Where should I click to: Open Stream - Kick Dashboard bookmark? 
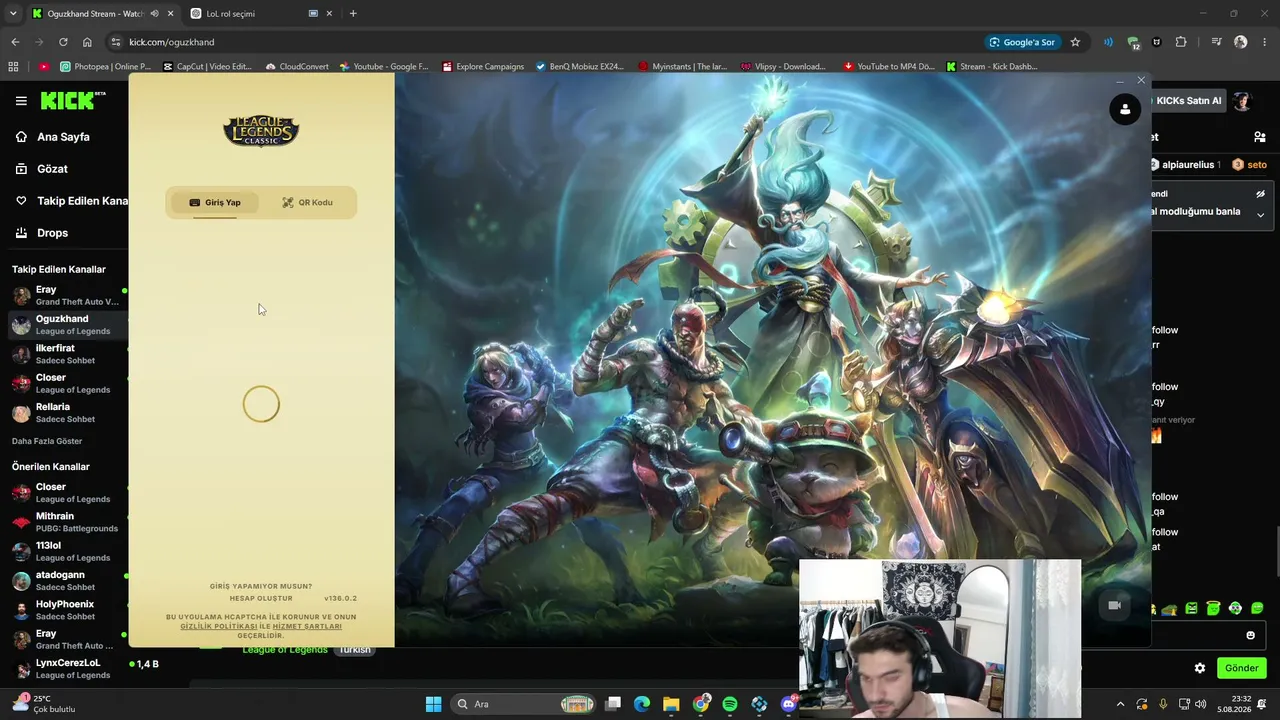[x=991, y=67]
